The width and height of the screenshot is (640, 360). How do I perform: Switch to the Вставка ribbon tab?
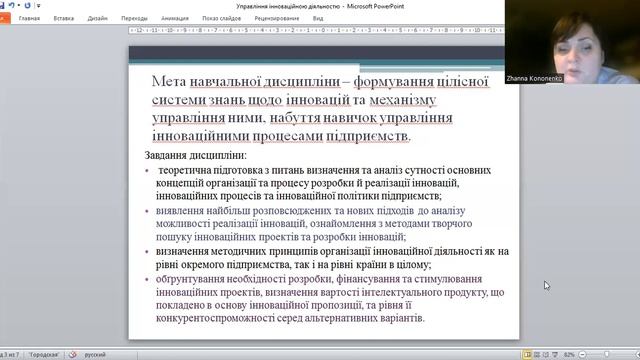click(64, 18)
